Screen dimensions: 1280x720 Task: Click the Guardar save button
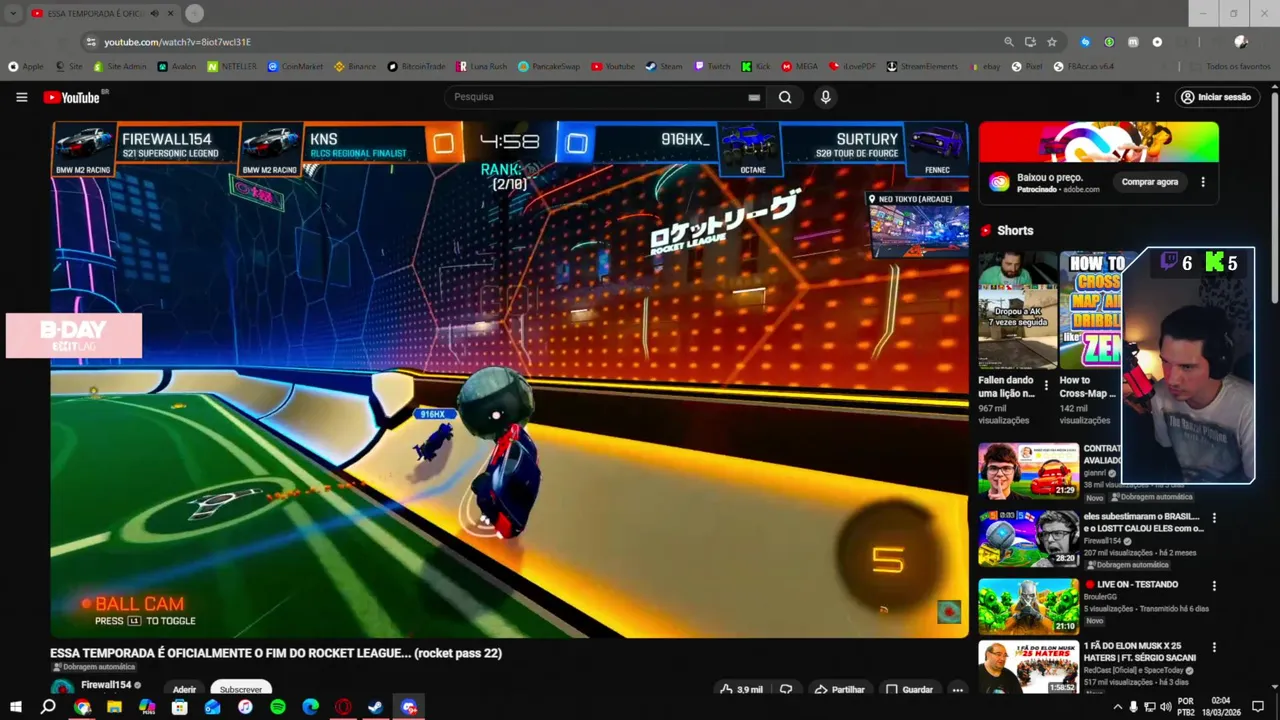pos(909,689)
